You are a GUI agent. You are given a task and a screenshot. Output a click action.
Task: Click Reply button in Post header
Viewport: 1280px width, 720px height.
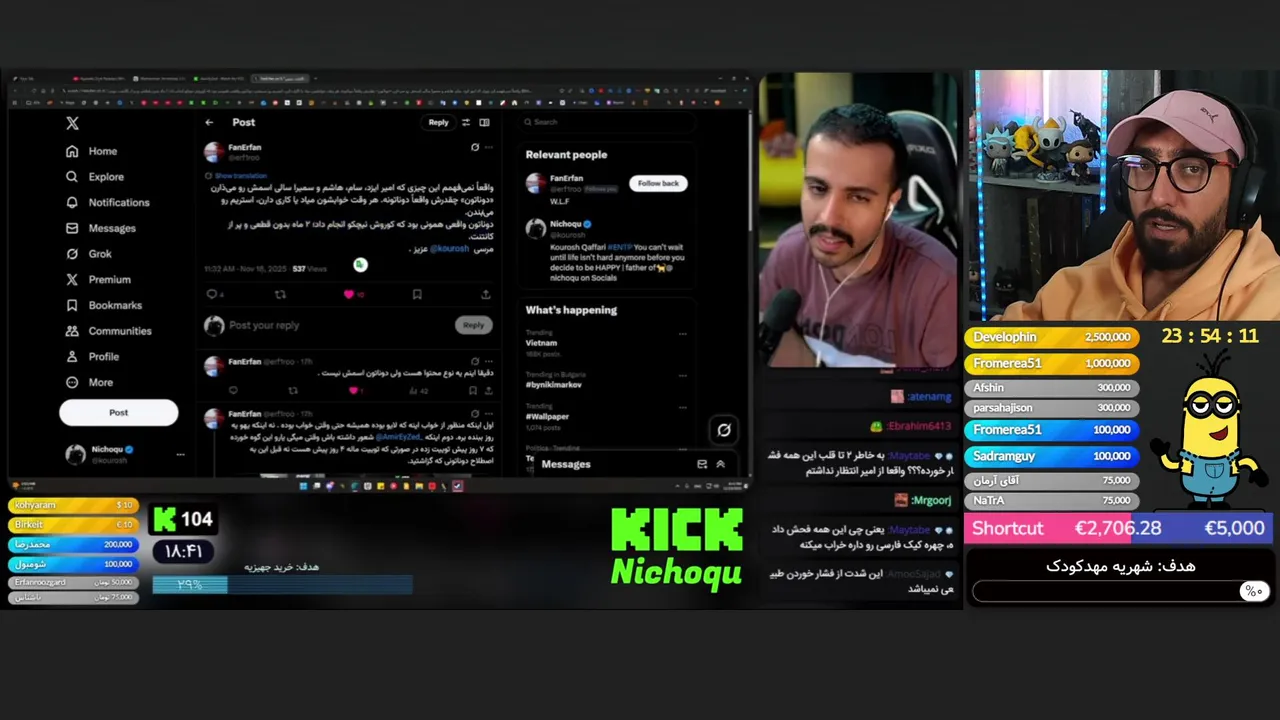(438, 122)
